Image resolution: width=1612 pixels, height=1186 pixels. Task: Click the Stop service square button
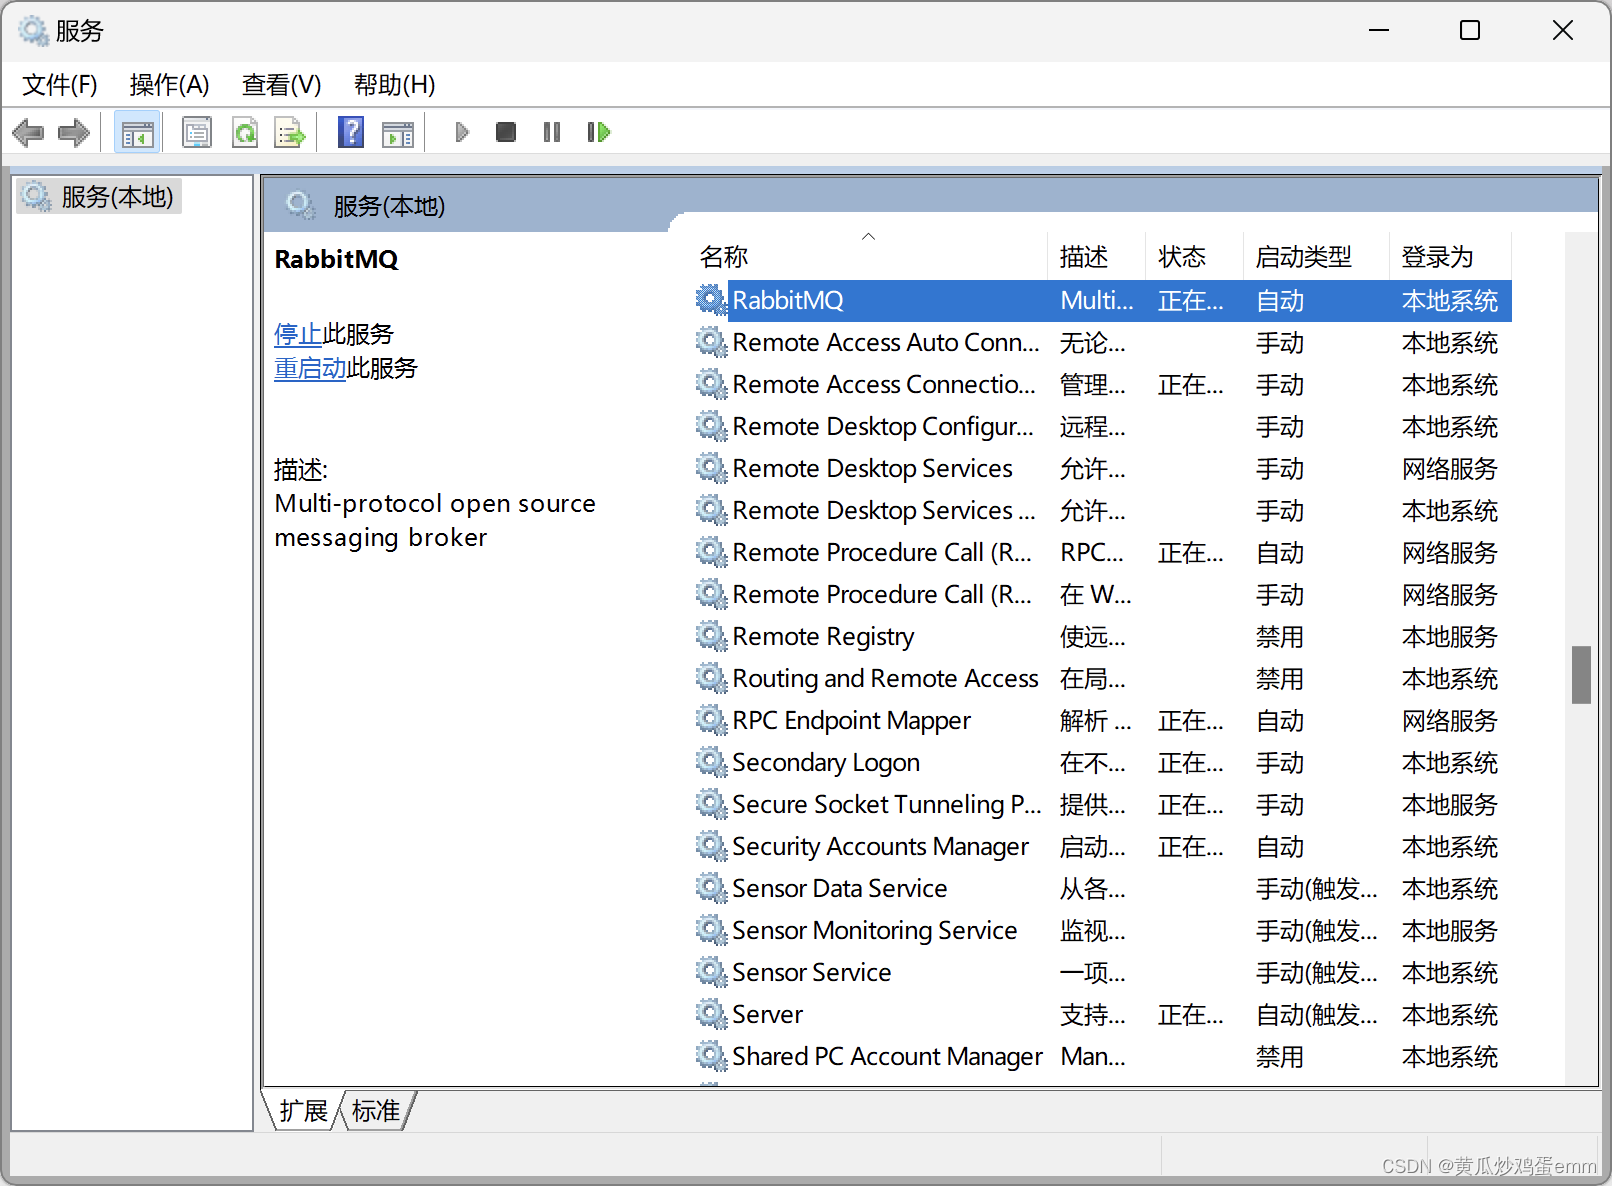(506, 132)
